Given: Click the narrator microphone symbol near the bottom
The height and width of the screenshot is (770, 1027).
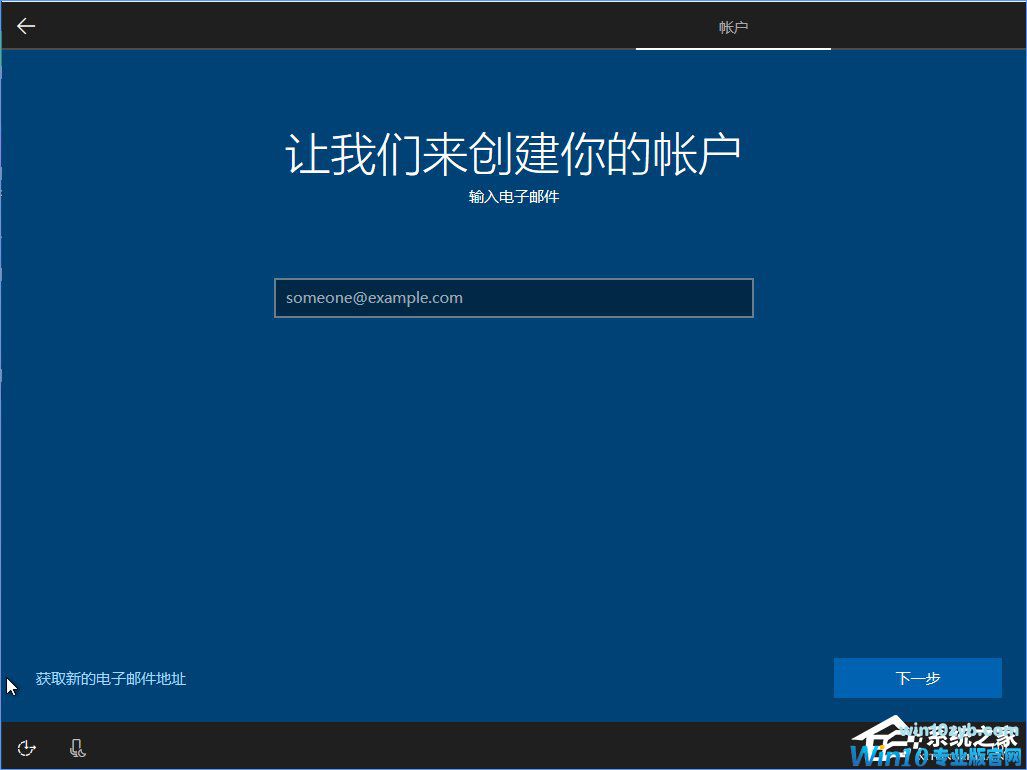Looking at the screenshot, I should [77, 747].
